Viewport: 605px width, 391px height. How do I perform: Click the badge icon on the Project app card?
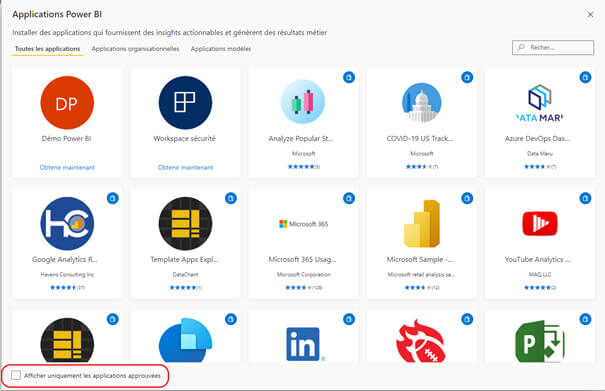[x=585, y=319]
